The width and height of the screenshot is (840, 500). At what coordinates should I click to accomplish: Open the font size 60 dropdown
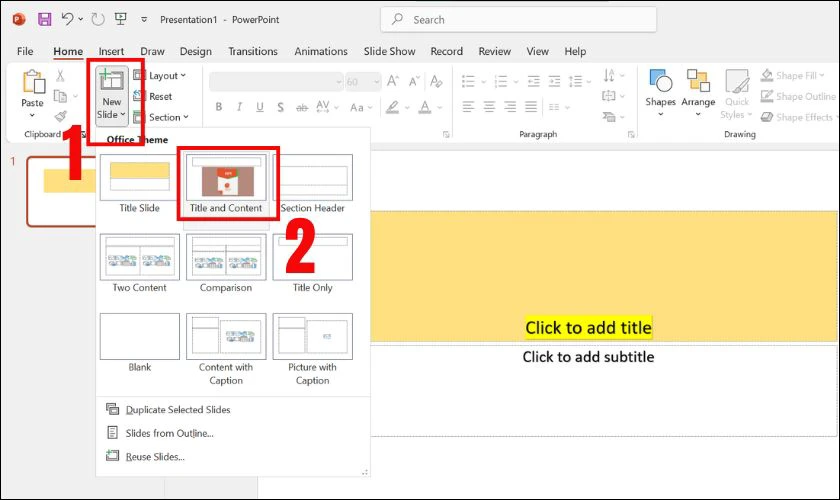point(377,82)
